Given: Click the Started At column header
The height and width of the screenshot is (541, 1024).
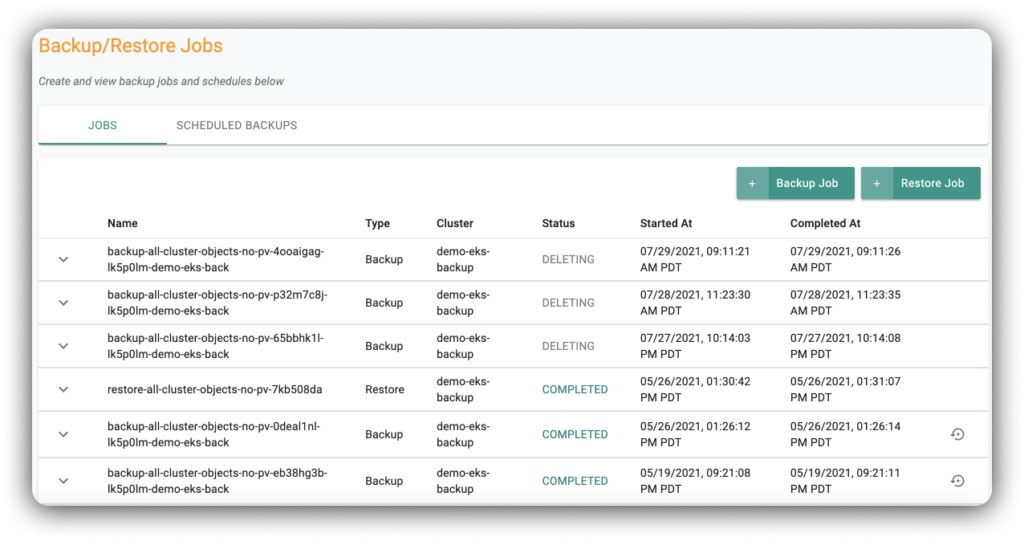Looking at the screenshot, I should click(666, 223).
